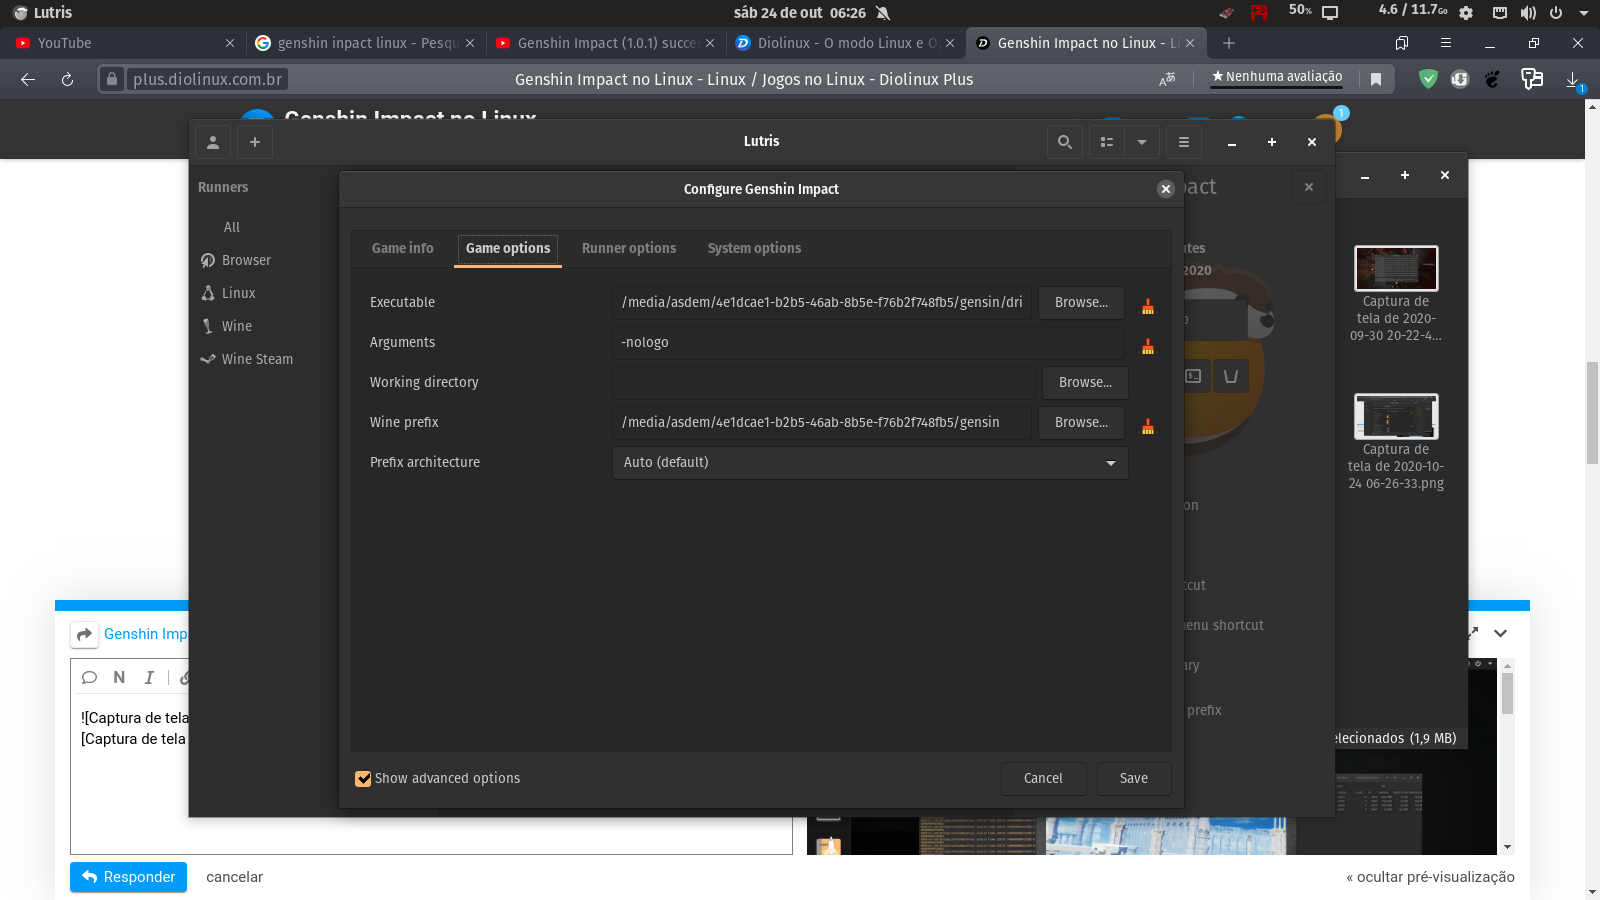Open the power menu icon in top bar
This screenshot has height=900, width=1600.
(1556, 13)
